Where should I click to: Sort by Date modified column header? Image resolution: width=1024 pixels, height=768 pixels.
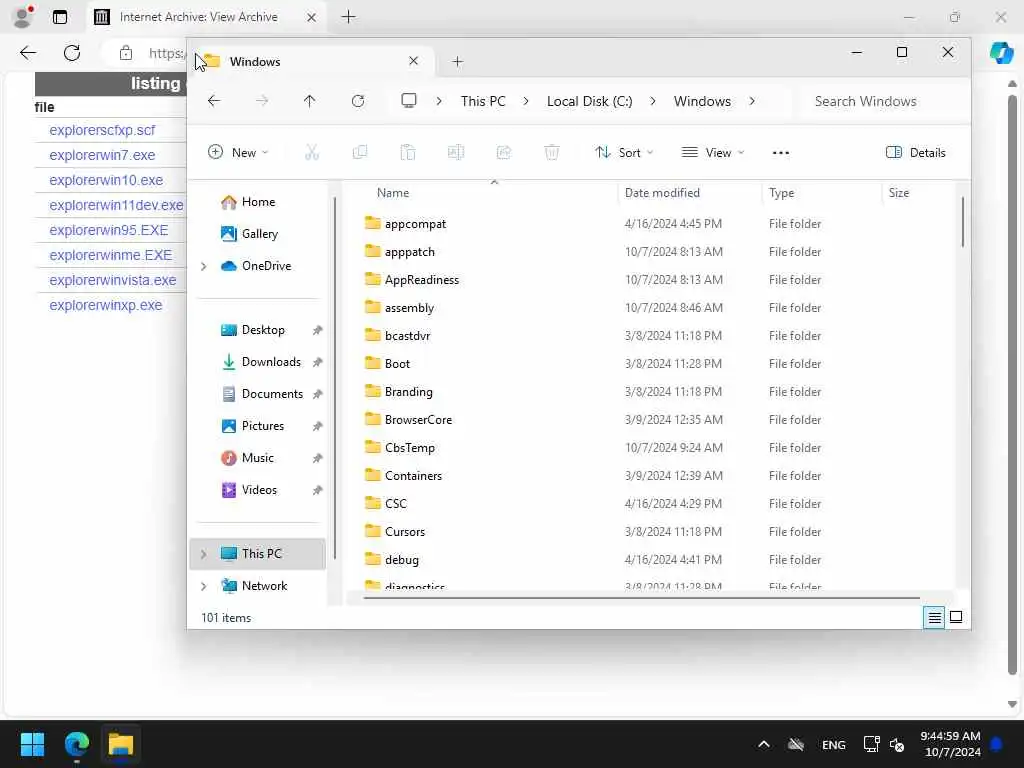point(662,193)
